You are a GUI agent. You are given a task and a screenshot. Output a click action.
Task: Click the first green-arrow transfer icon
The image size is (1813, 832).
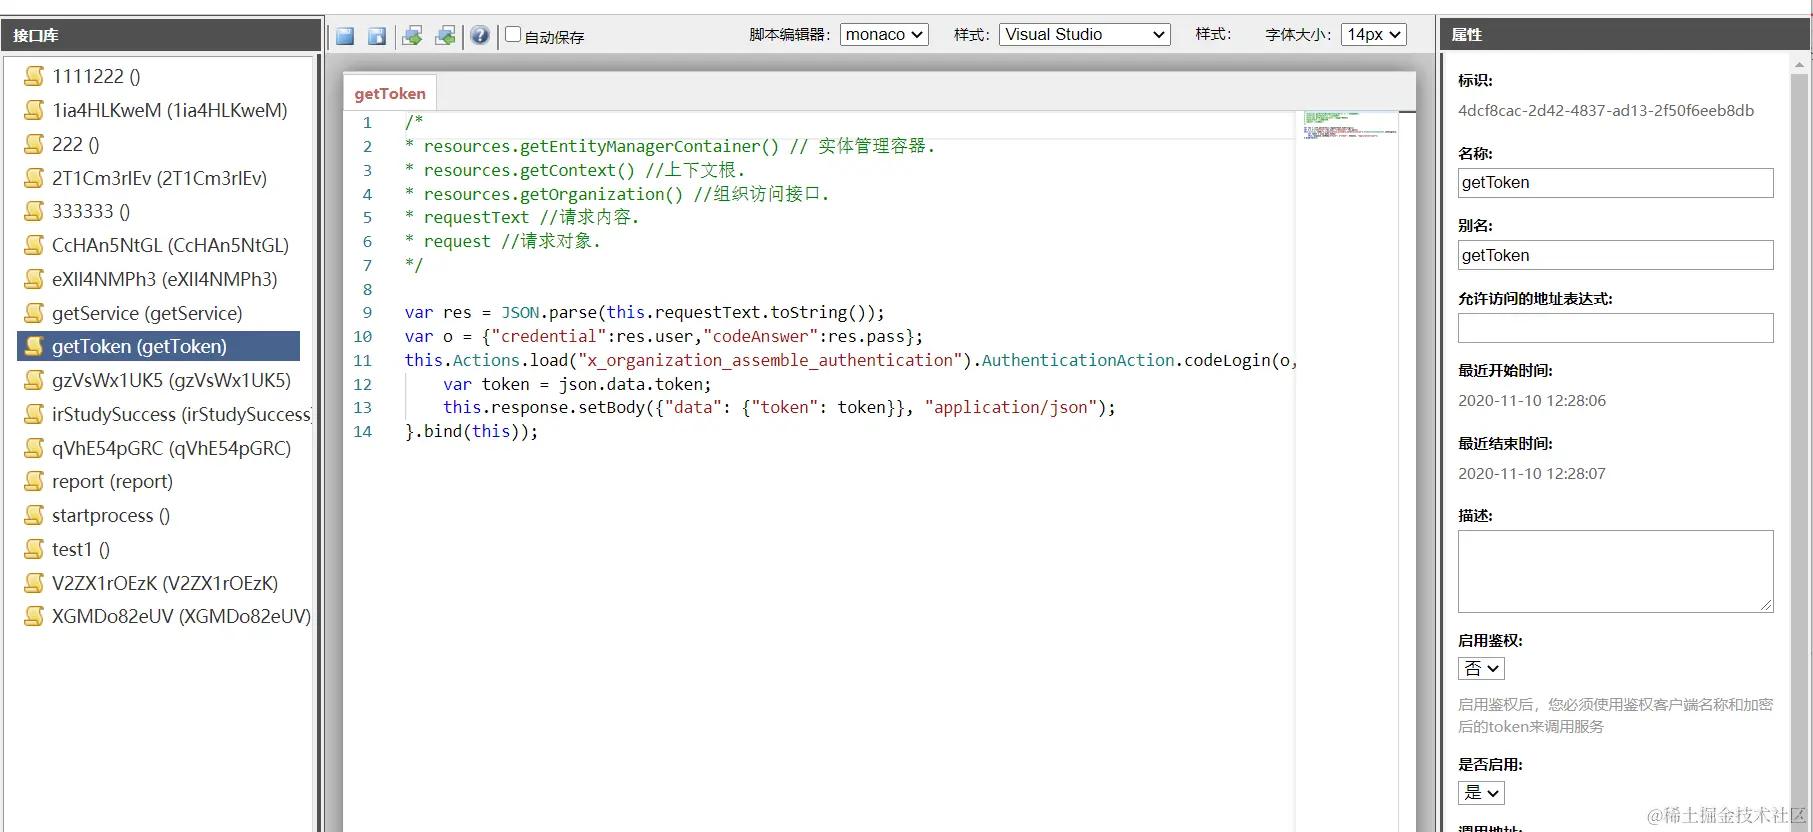coord(412,36)
